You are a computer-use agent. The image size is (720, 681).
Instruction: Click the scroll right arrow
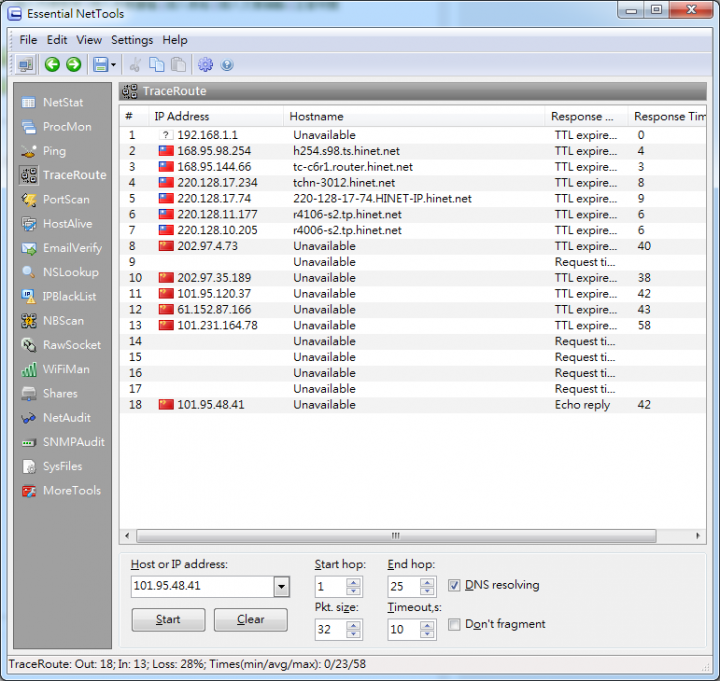click(698, 536)
